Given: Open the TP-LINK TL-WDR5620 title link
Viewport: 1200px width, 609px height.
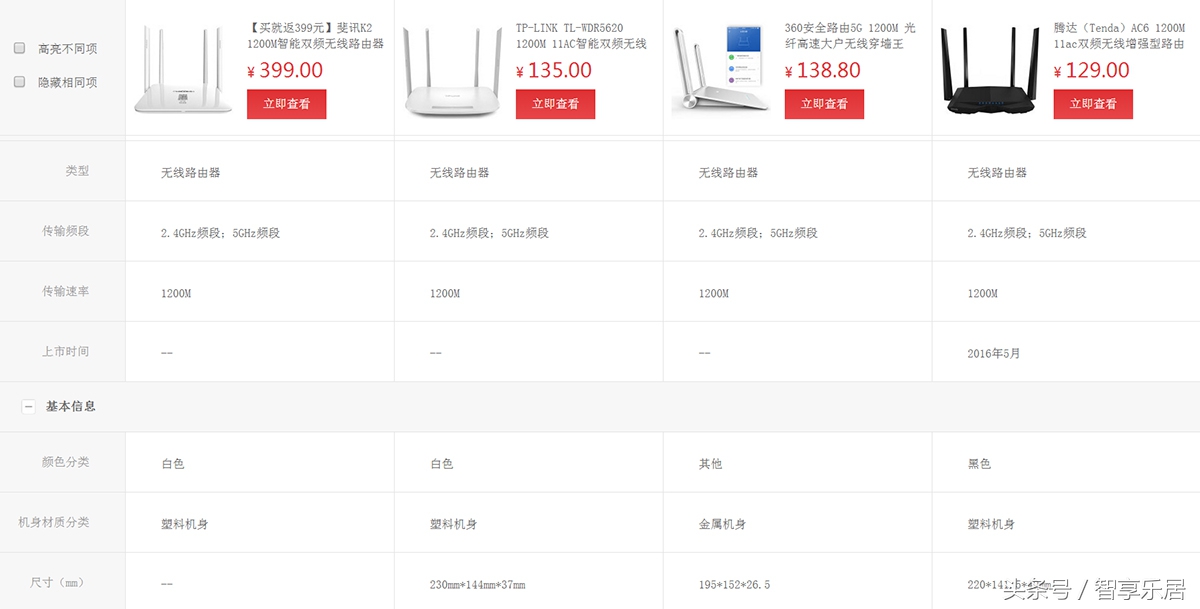Looking at the screenshot, I should pos(578,35).
